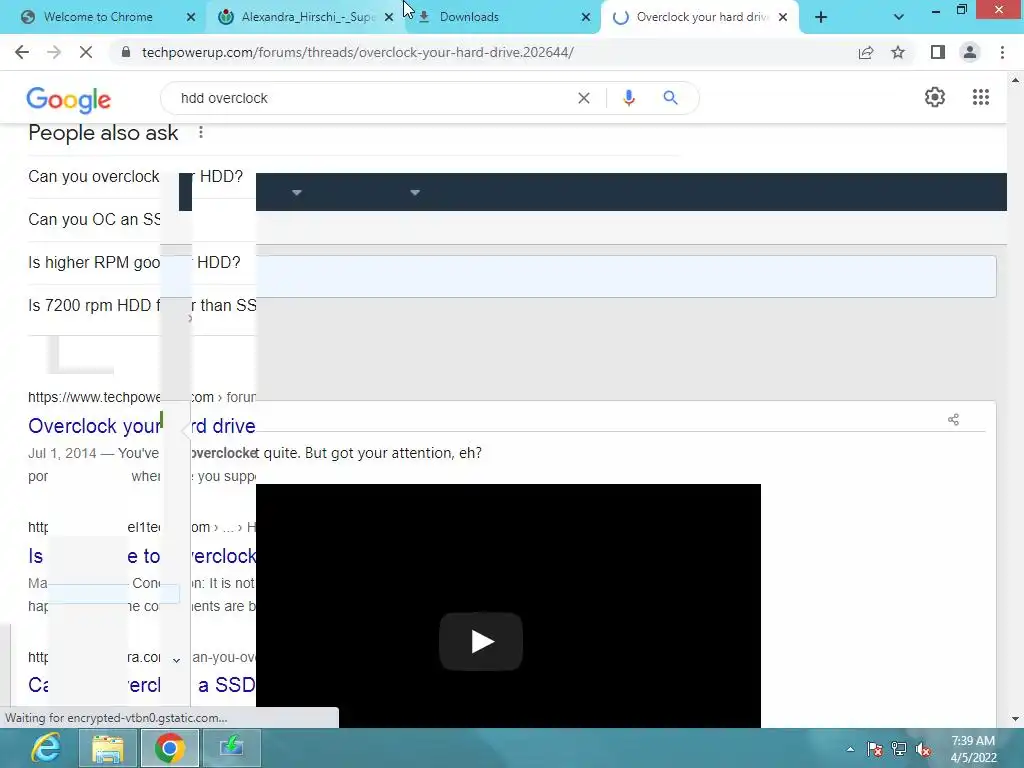This screenshot has height=768, width=1024.
Task: Click the techpowerup result URL
Action: pos(142,397)
